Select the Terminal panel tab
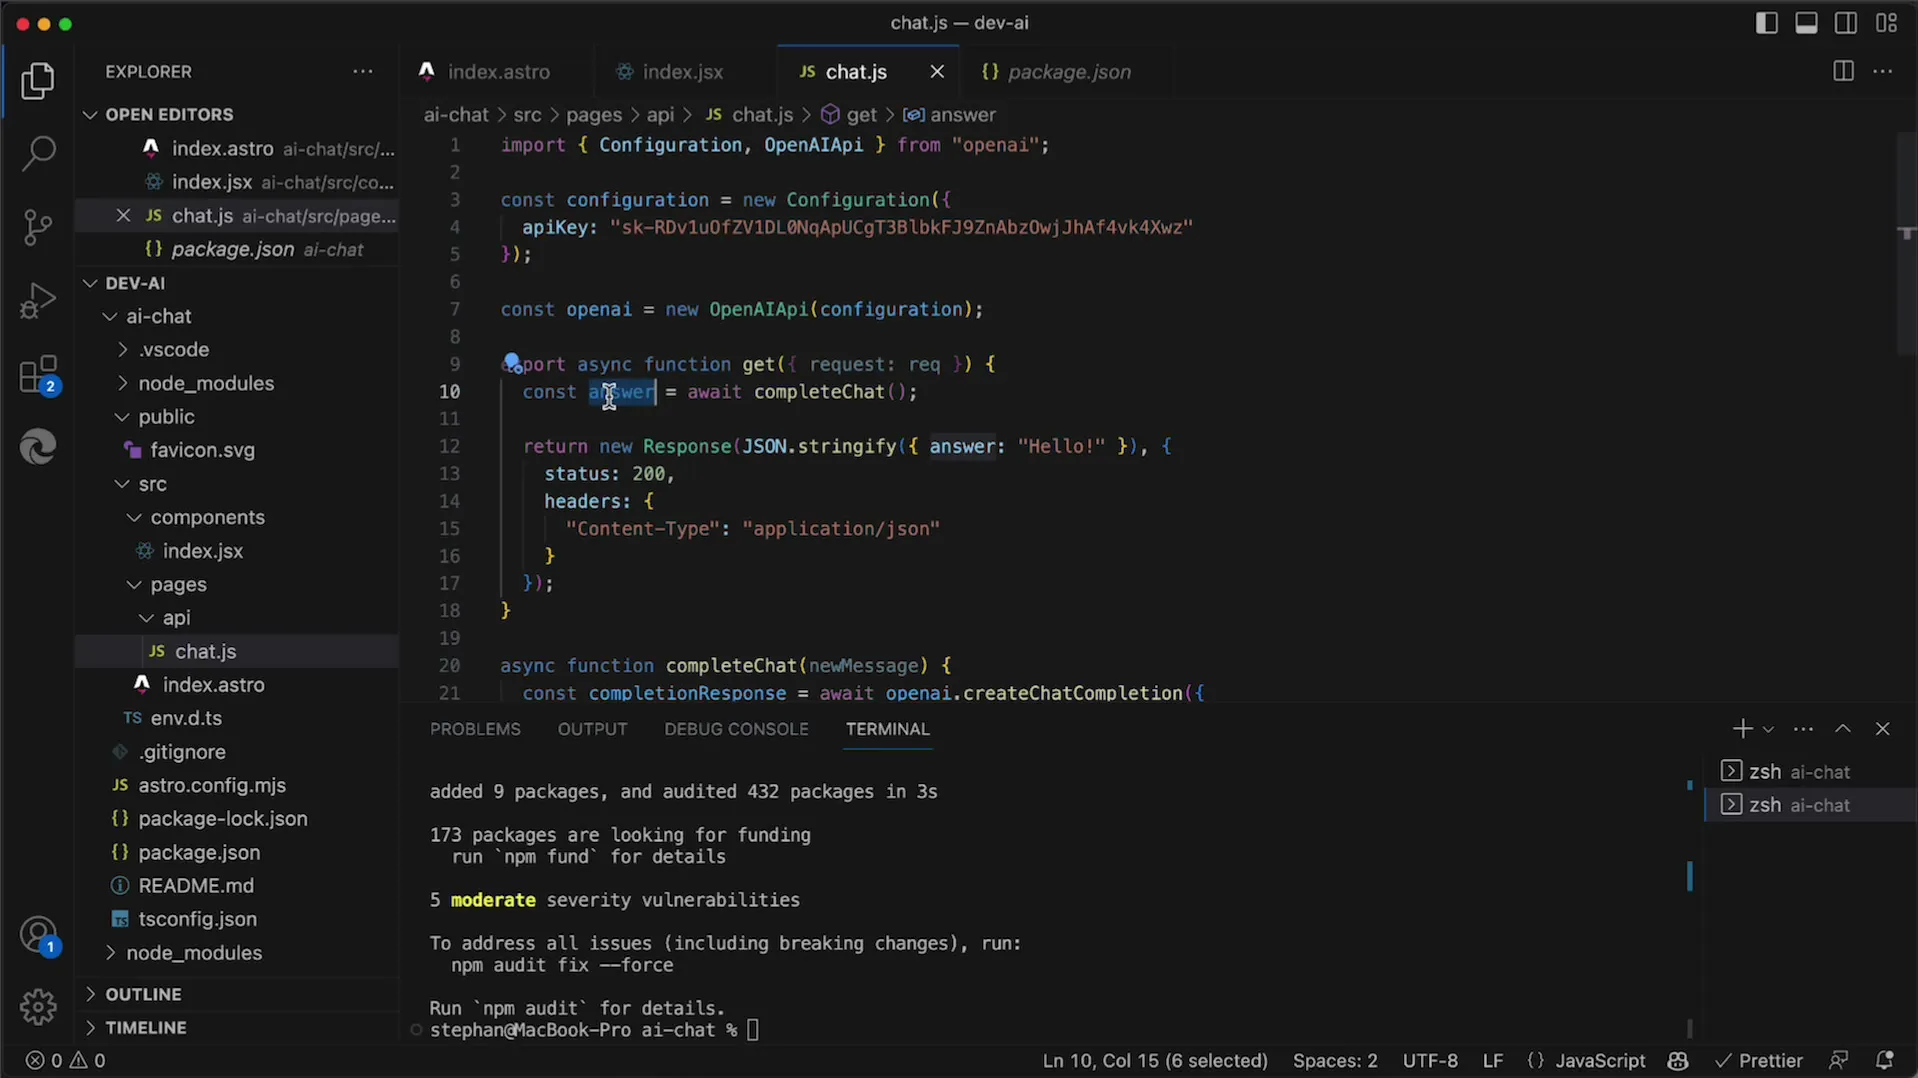This screenshot has width=1918, height=1078. [x=887, y=729]
